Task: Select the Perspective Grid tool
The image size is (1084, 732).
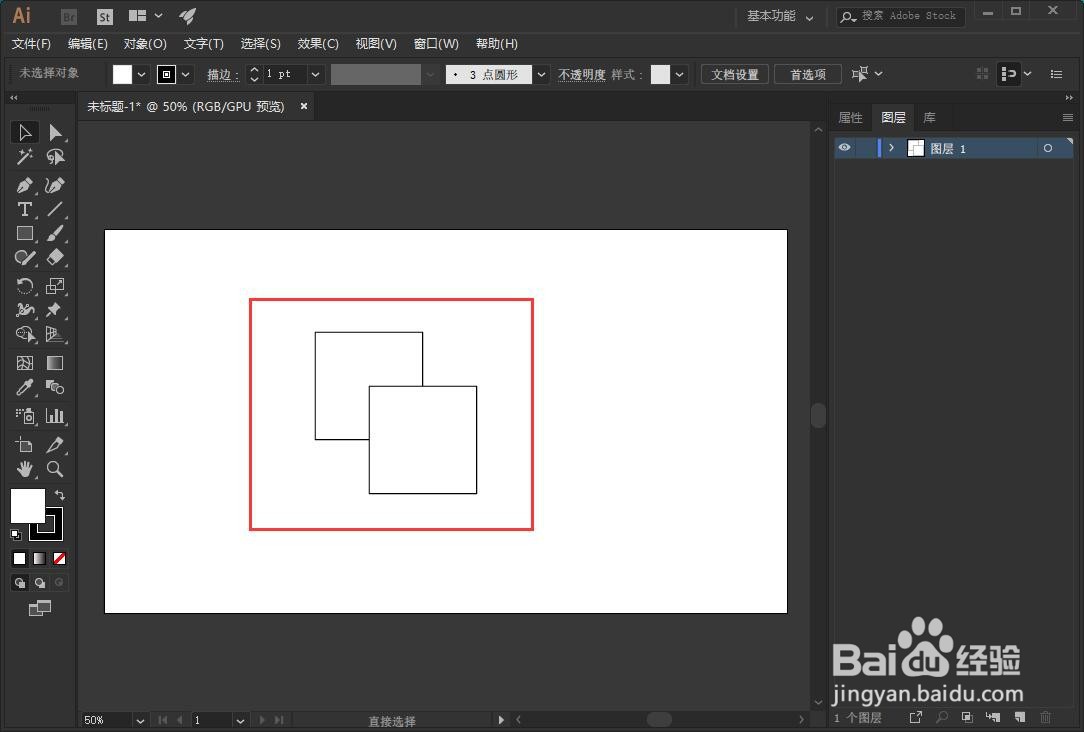Action: [x=55, y=335]
